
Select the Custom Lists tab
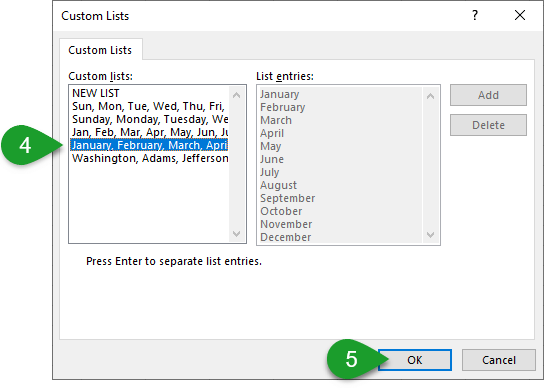click(100, 50)
